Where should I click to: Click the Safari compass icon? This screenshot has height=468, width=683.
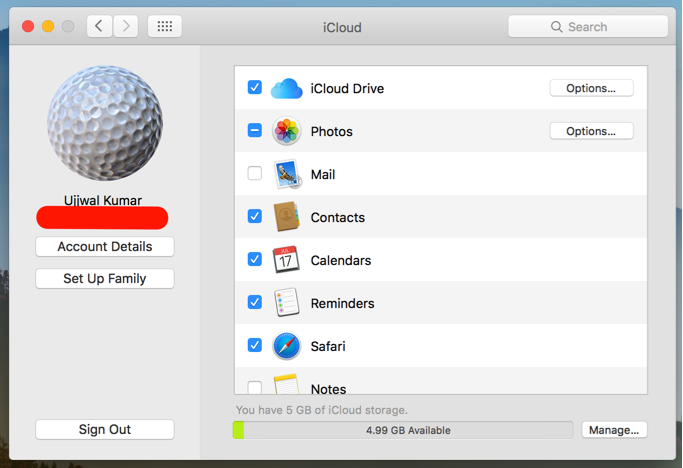click(x=287, y=346)
